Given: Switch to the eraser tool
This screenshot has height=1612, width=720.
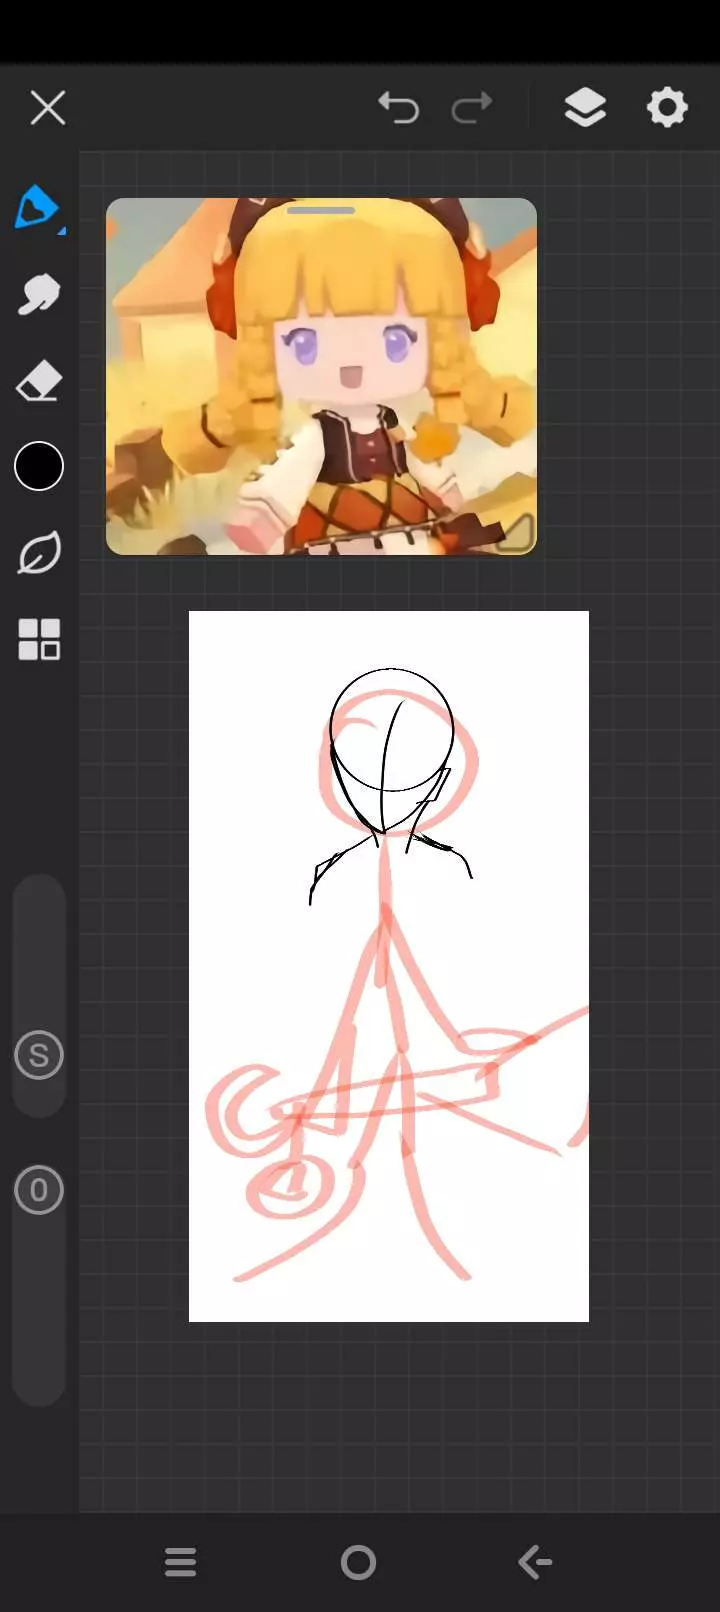Looking at the screenshot, I should click(x=39, y=382).
